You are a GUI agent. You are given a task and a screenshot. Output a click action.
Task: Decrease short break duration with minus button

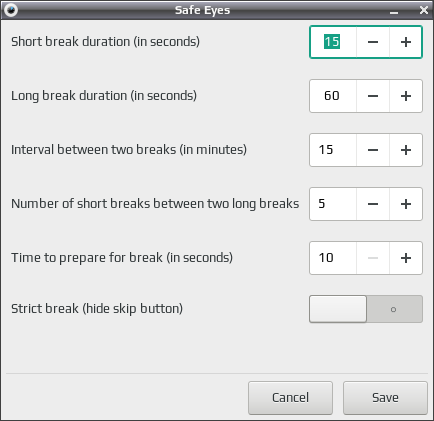coord(373,42)
